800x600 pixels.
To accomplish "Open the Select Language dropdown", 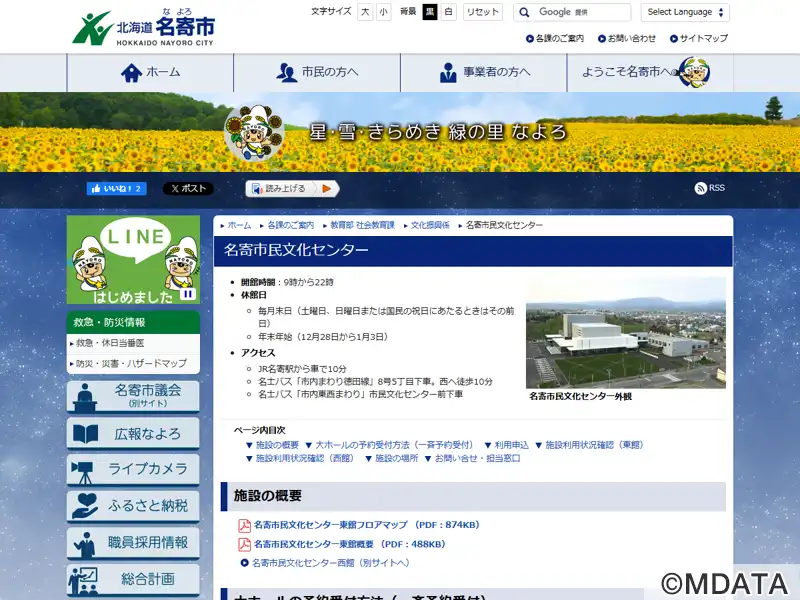I will pyautogui.click(x=686, y=12).
